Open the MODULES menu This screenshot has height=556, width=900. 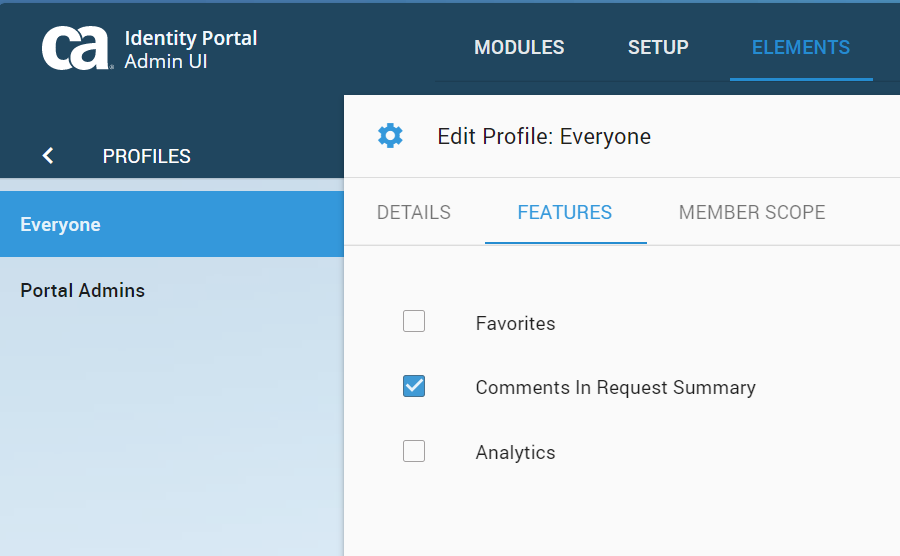click(x=519, y=48)
